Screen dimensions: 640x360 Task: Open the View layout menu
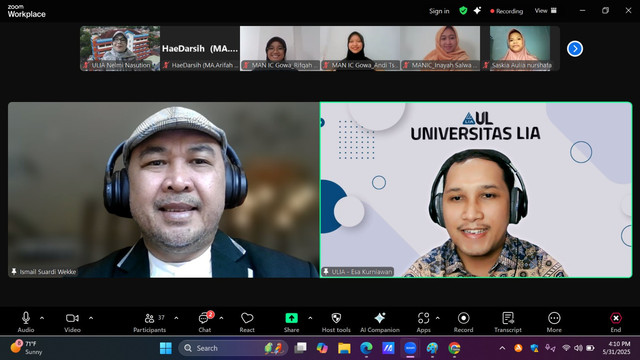[545, 11]
